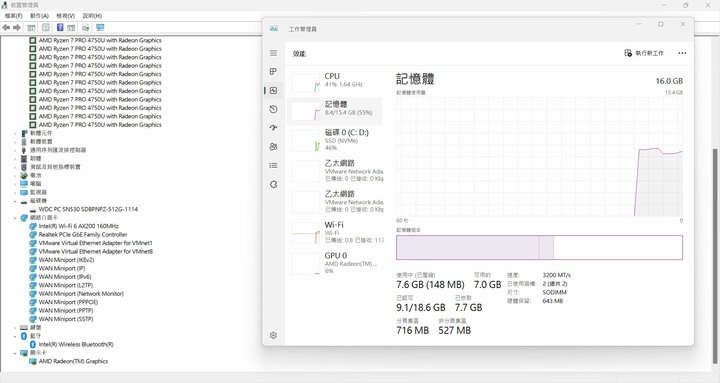Screen dimensions: 720x383
Task: Click the 9.1/18.6 GB committed value
Action: (421, 308)
